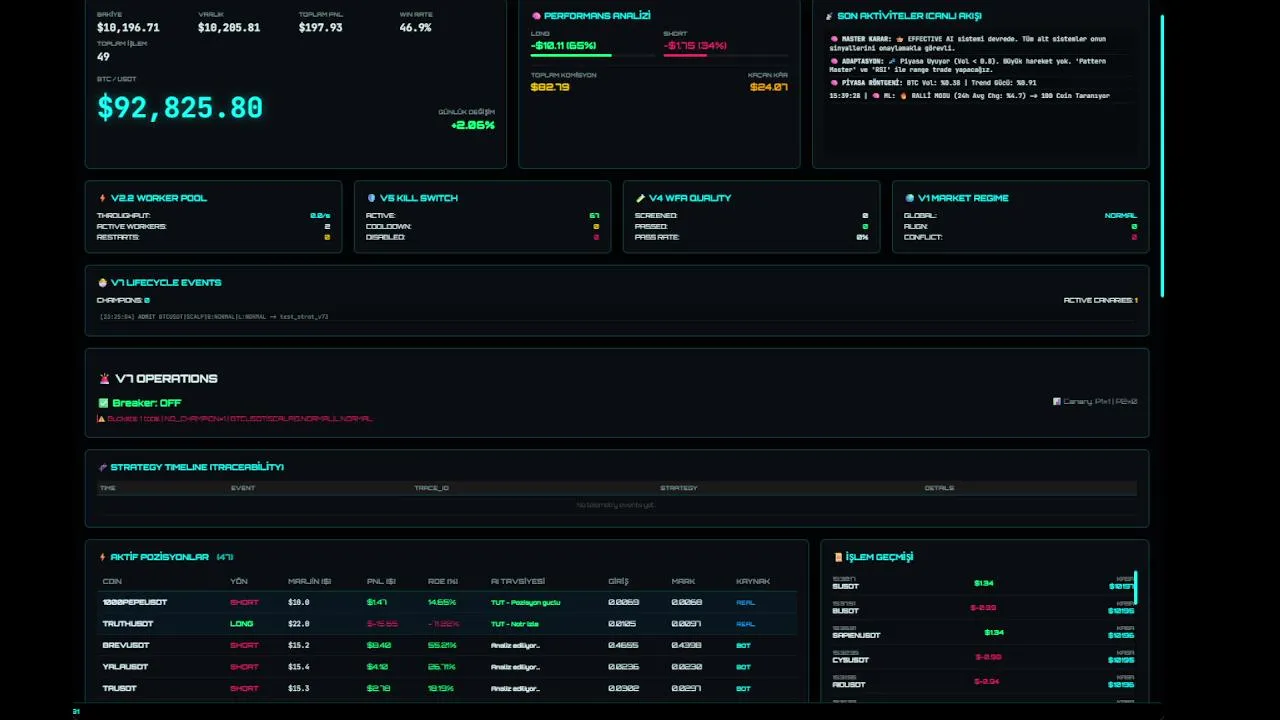Click the Breaker: OFF status text

(147, 403)
